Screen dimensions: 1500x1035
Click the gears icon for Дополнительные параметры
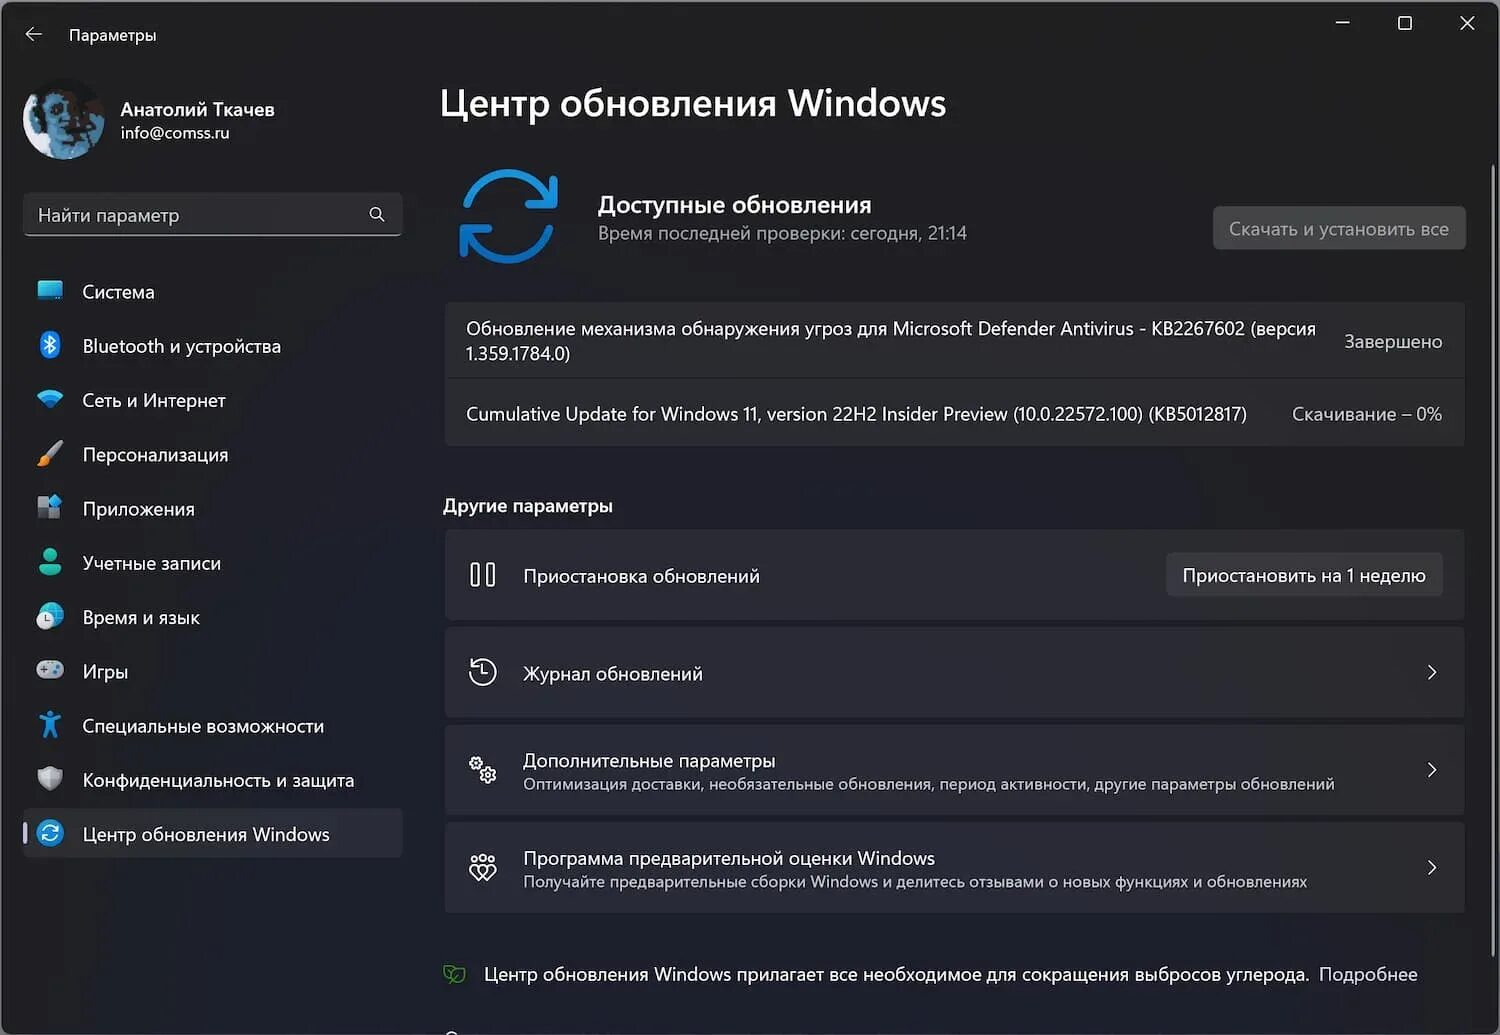click(x=483, y=769)
